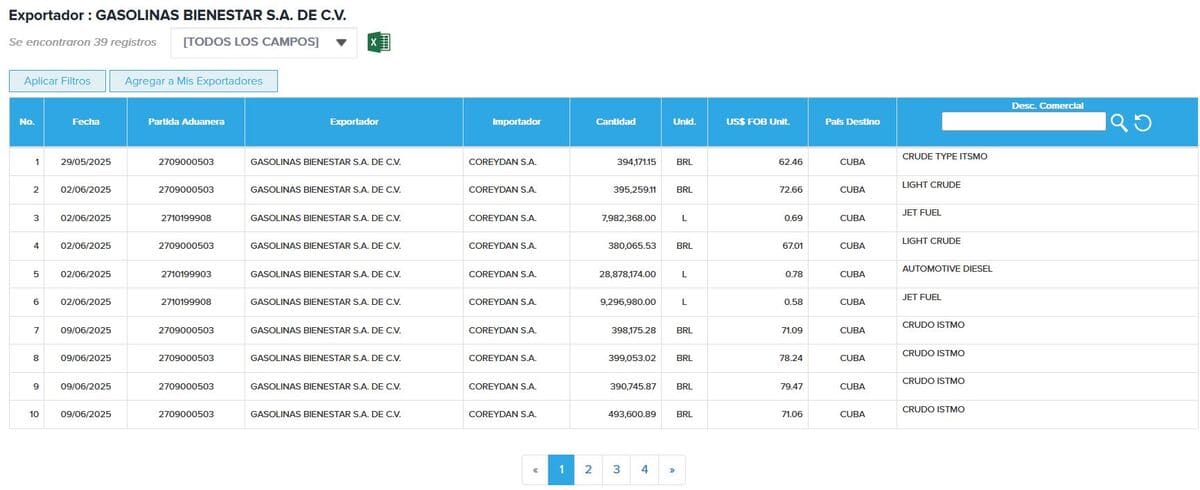This screenshot has width=1200, height=490.
Task: Click FOB unit price 67.01
Action: tap(792, 245)
